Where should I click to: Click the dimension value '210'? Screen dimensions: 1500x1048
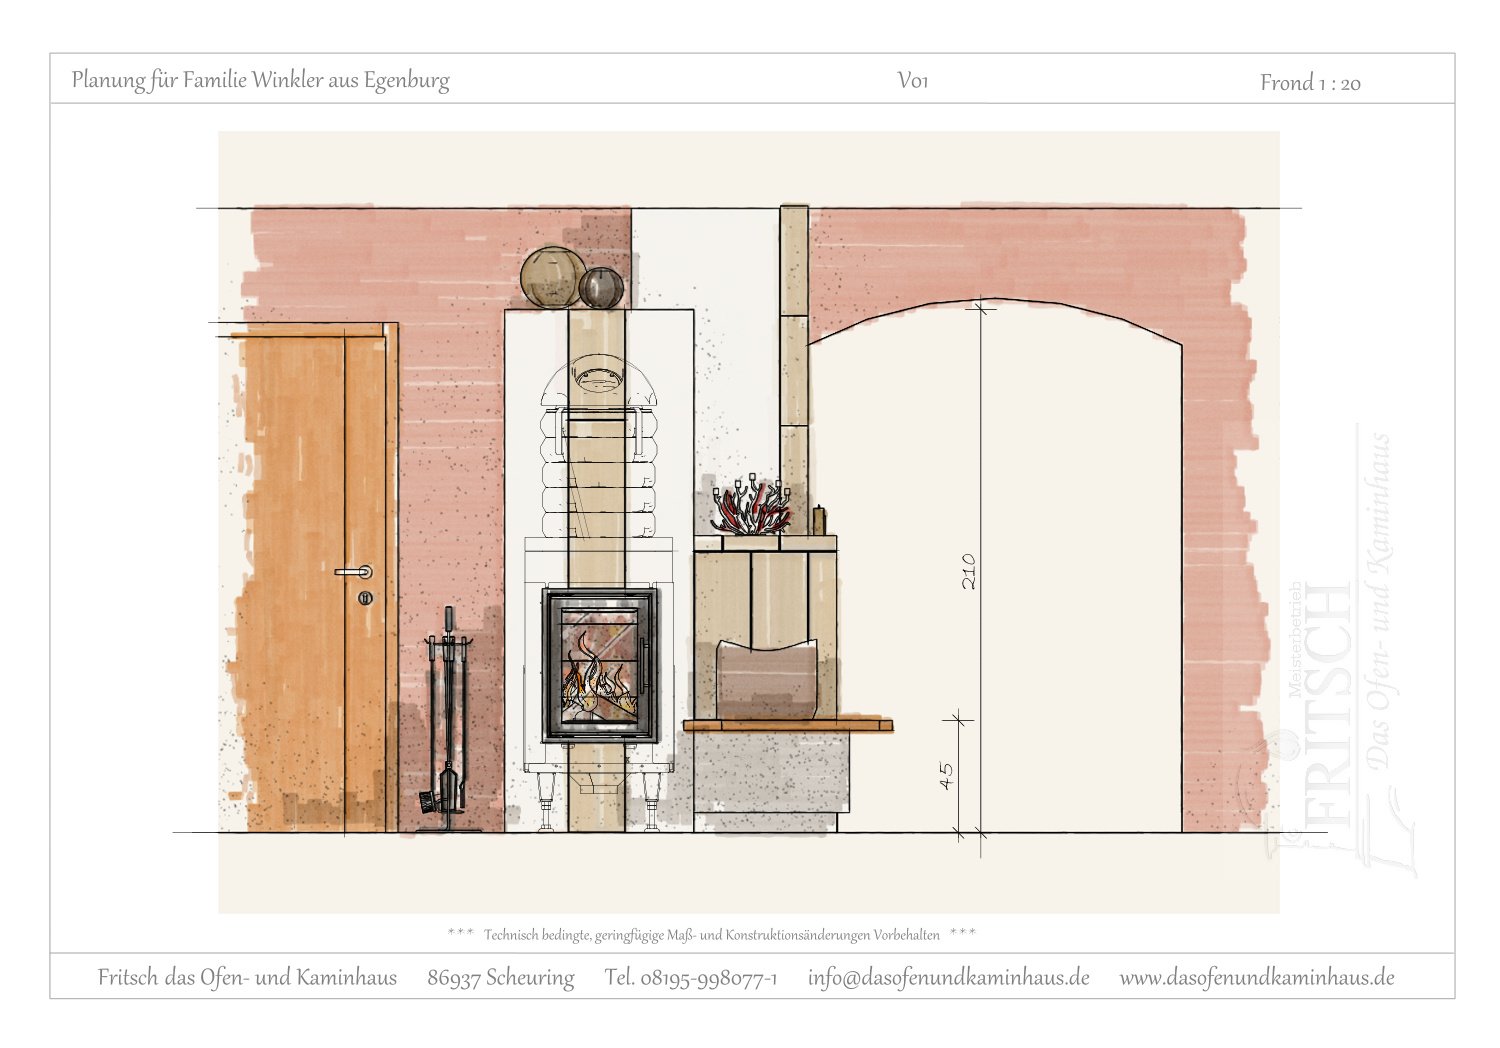967,571
